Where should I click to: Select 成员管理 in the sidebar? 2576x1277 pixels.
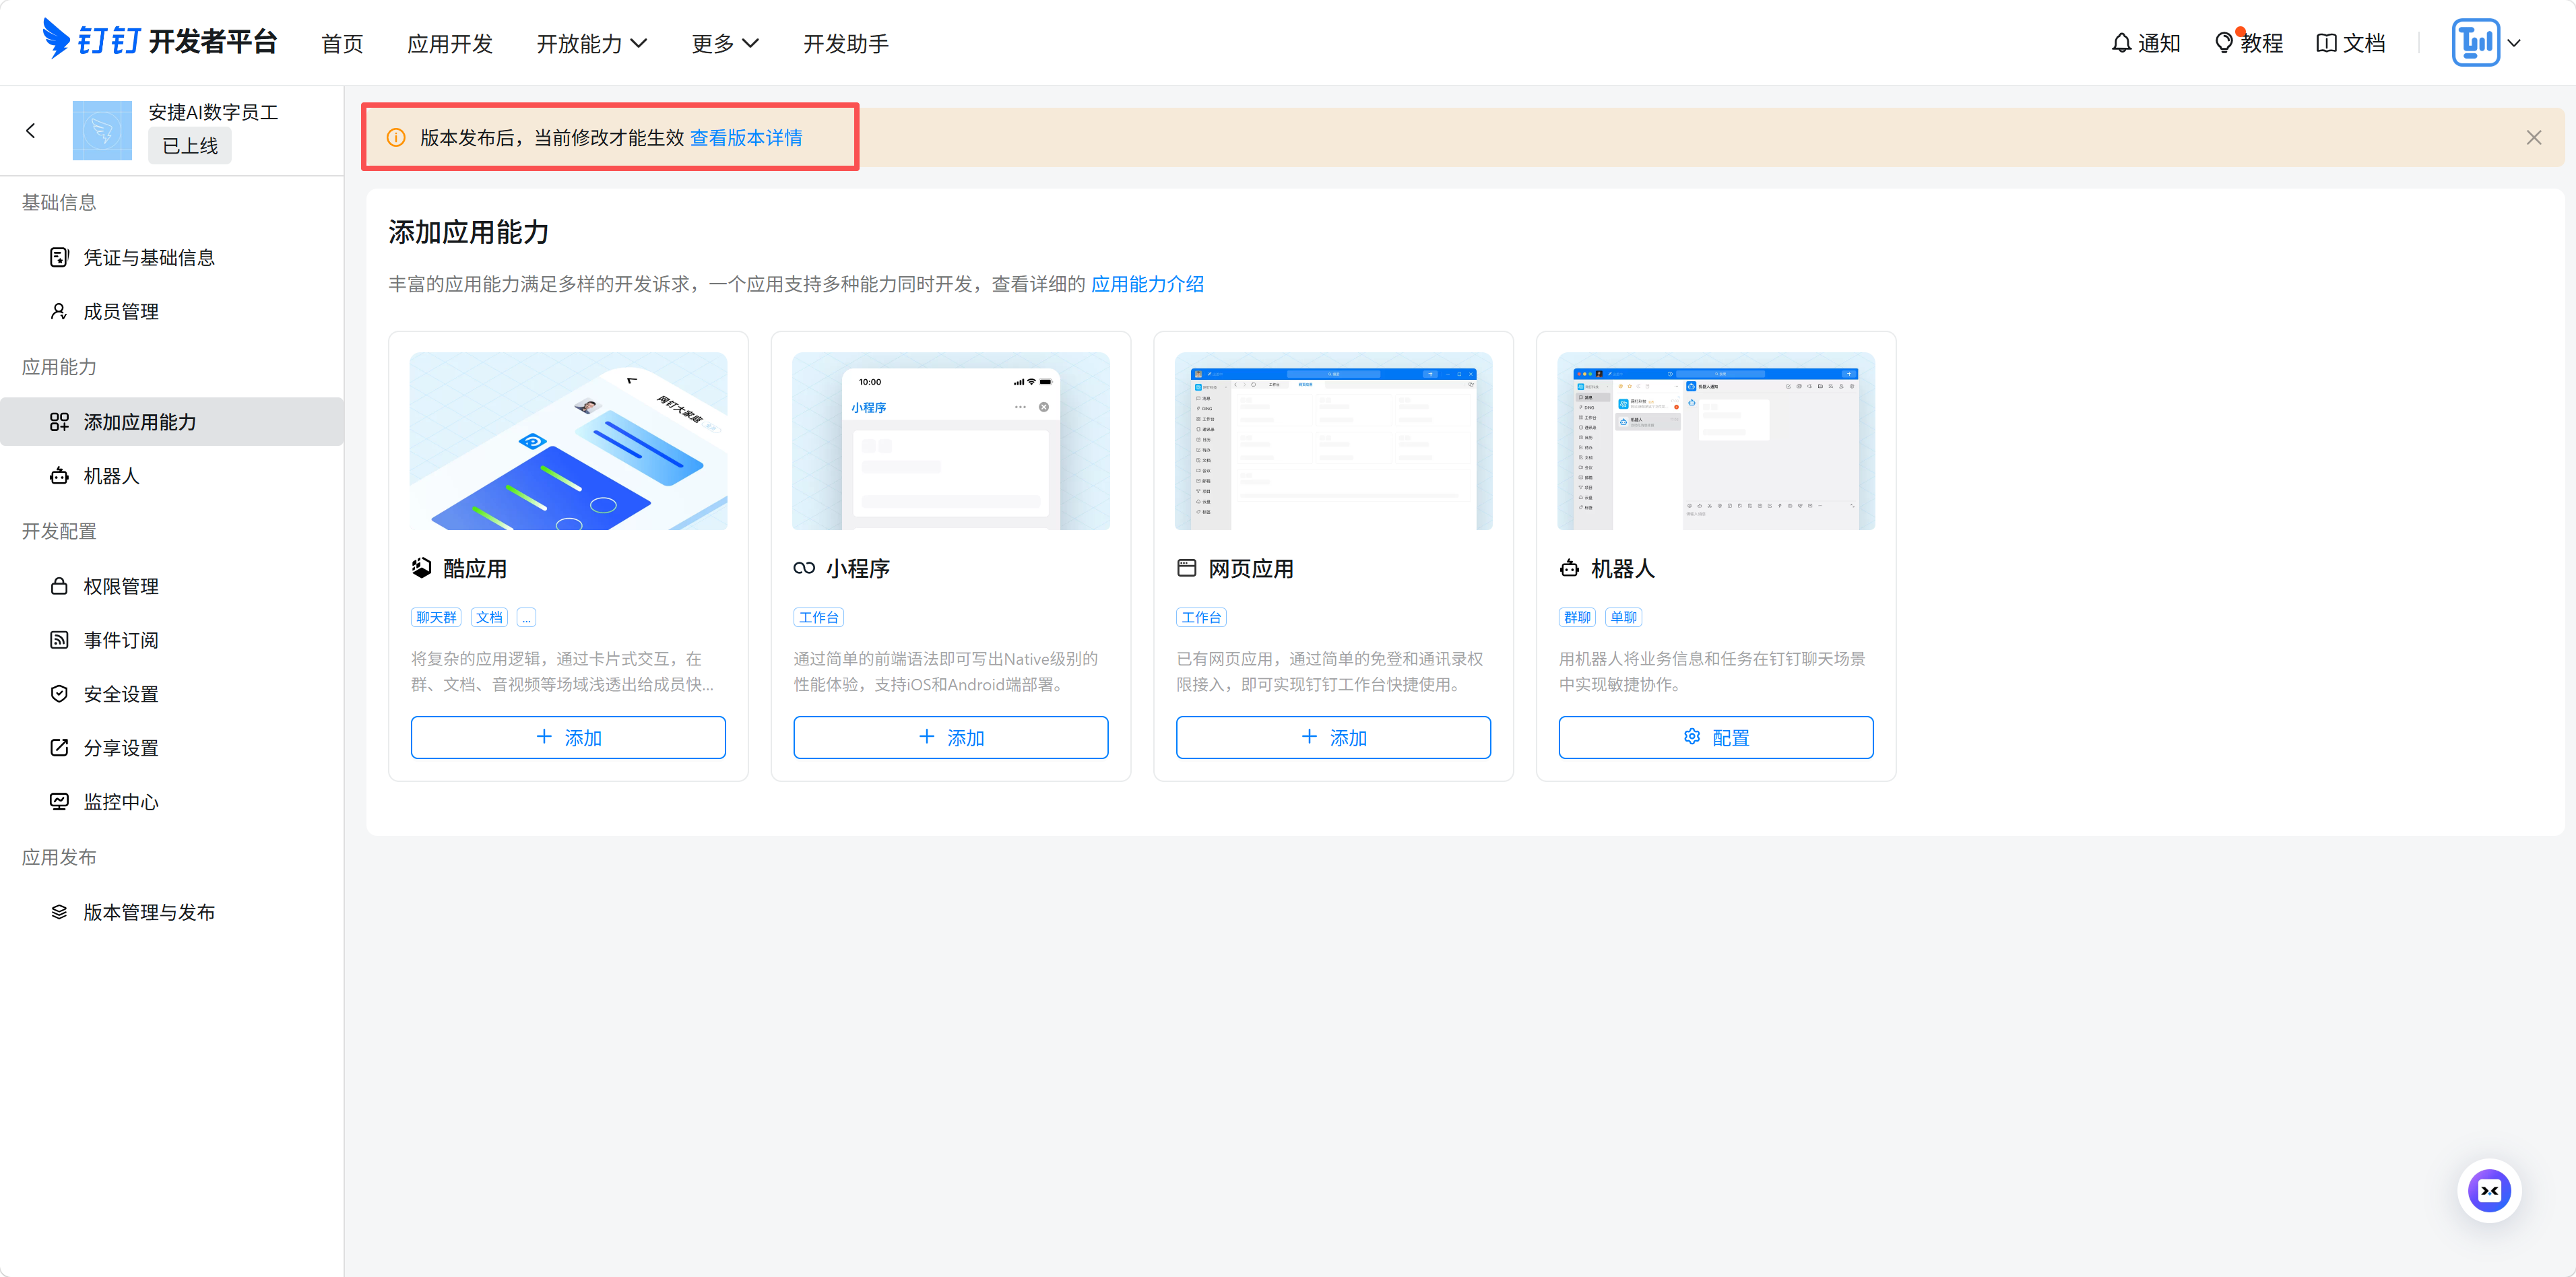(x=172, y=311)
